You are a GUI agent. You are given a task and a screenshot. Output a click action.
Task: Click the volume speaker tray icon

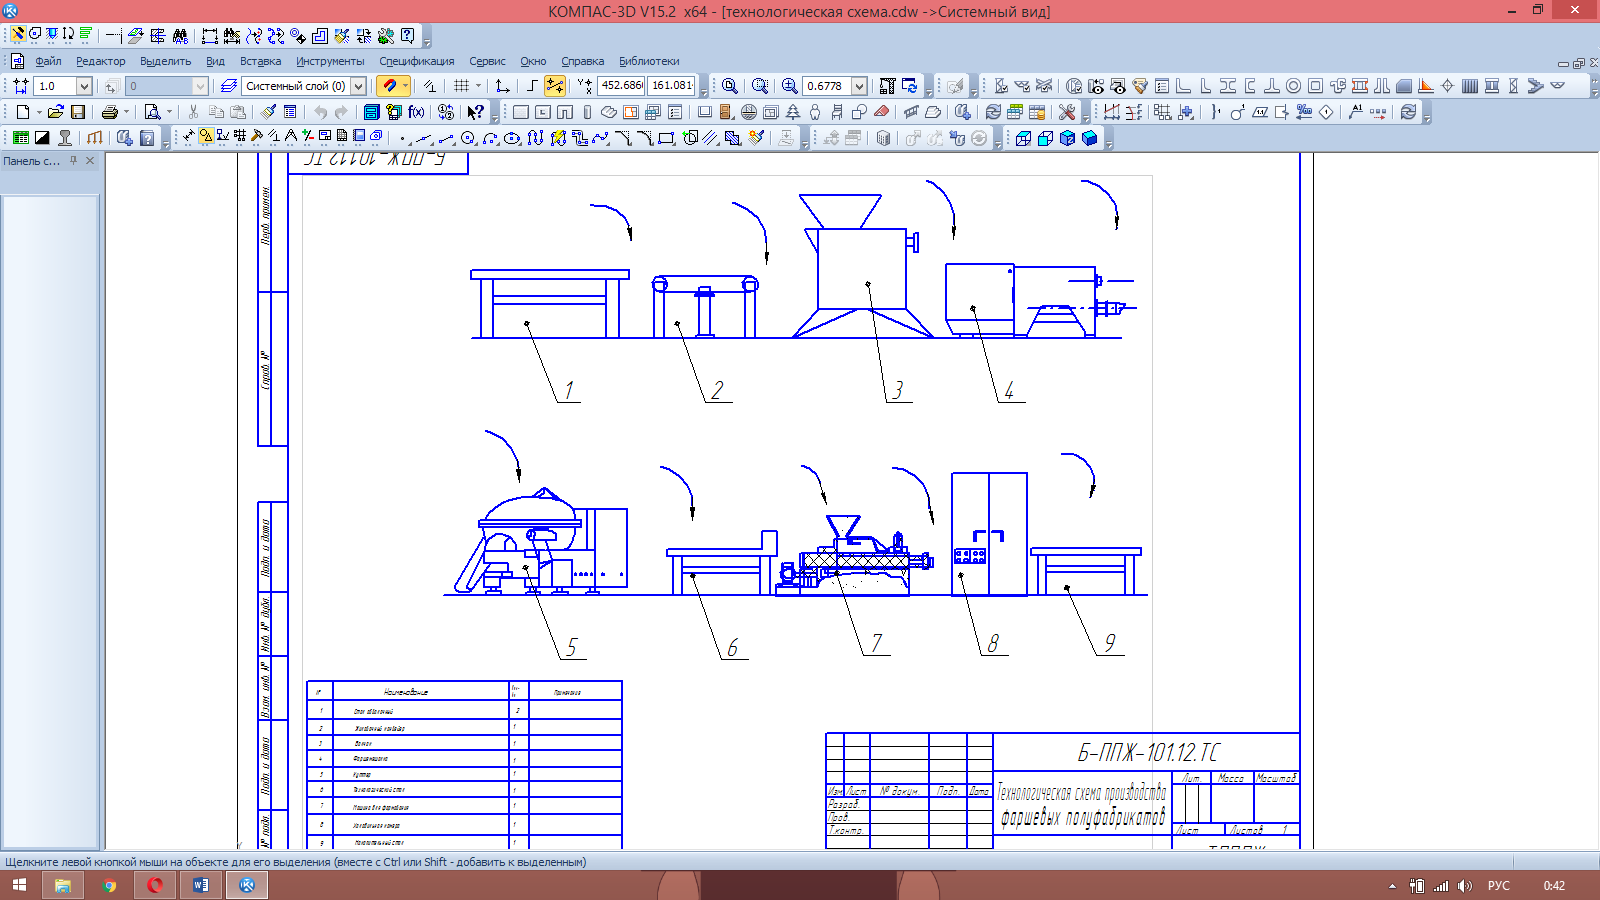[1465, 886]
